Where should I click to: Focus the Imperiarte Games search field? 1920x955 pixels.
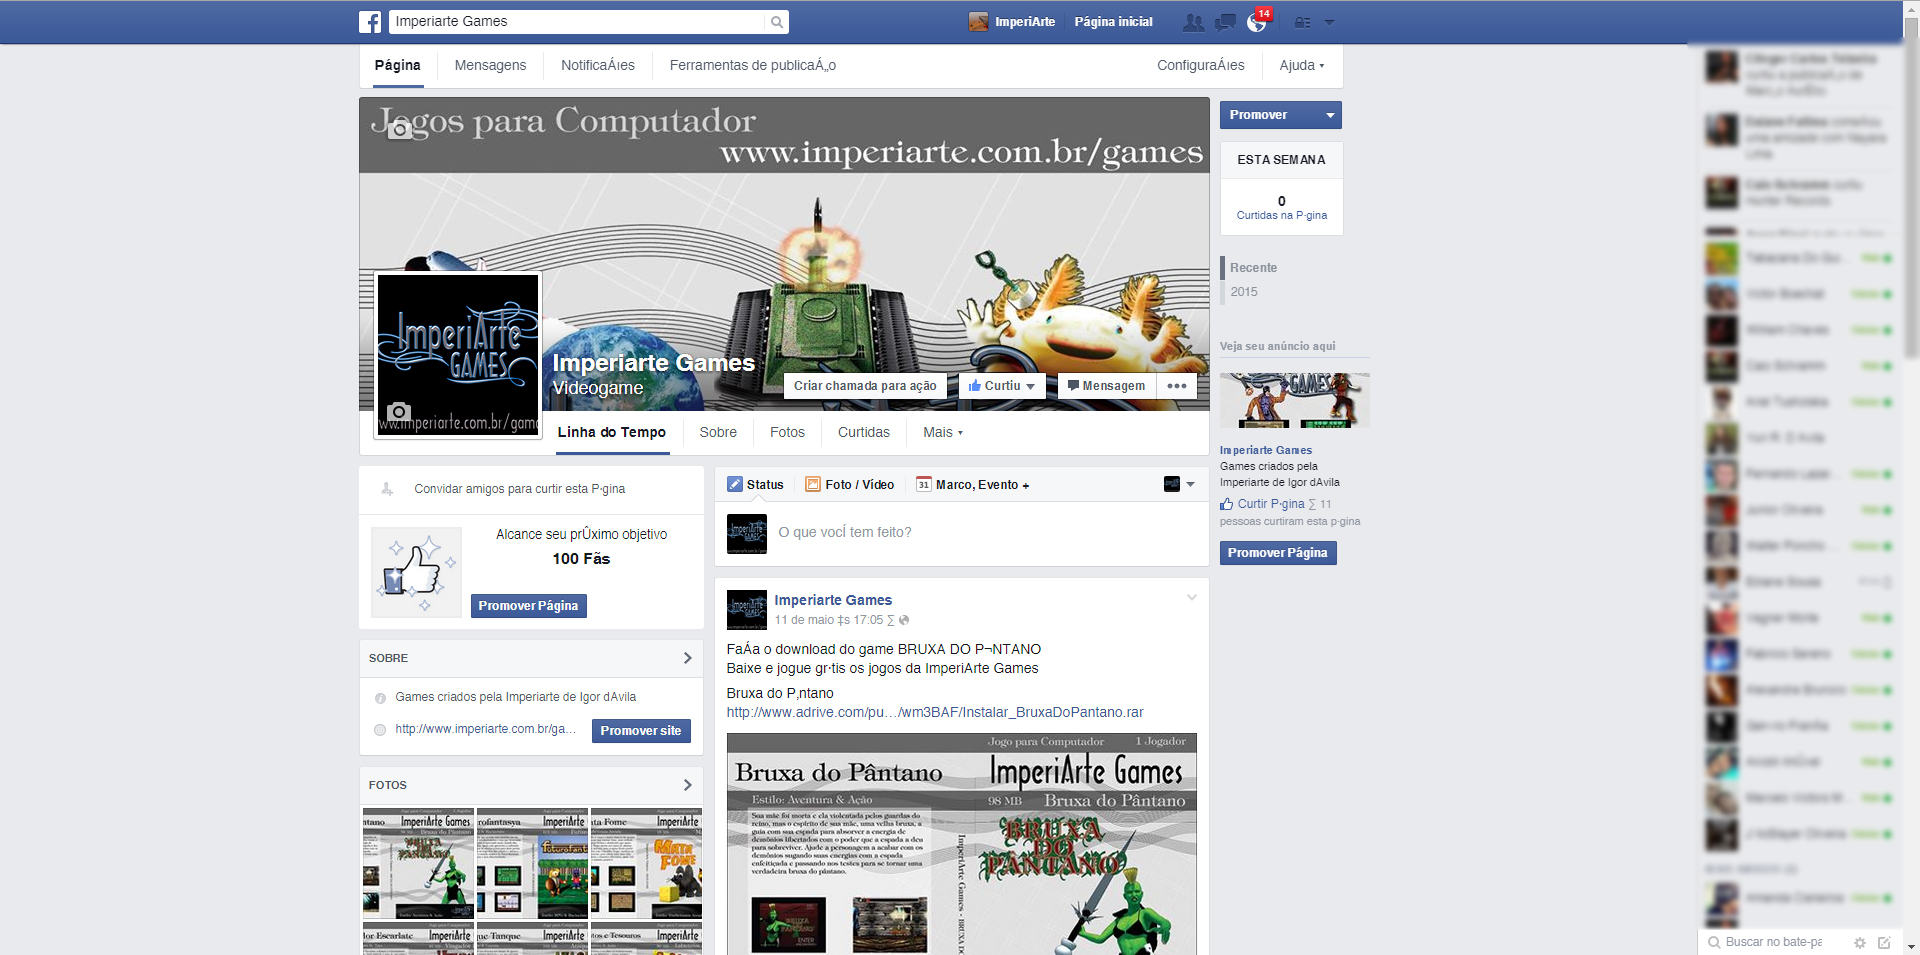click(578, 22)
